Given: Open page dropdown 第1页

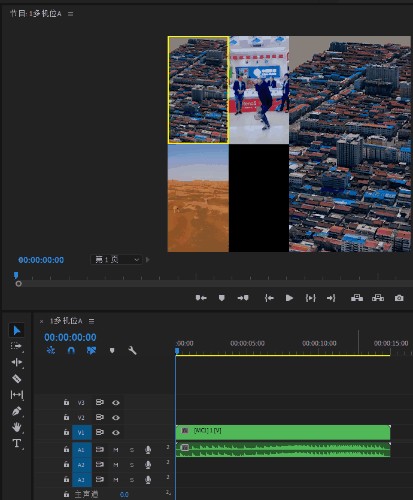Looking at the screenshot, I should [116, 259].
